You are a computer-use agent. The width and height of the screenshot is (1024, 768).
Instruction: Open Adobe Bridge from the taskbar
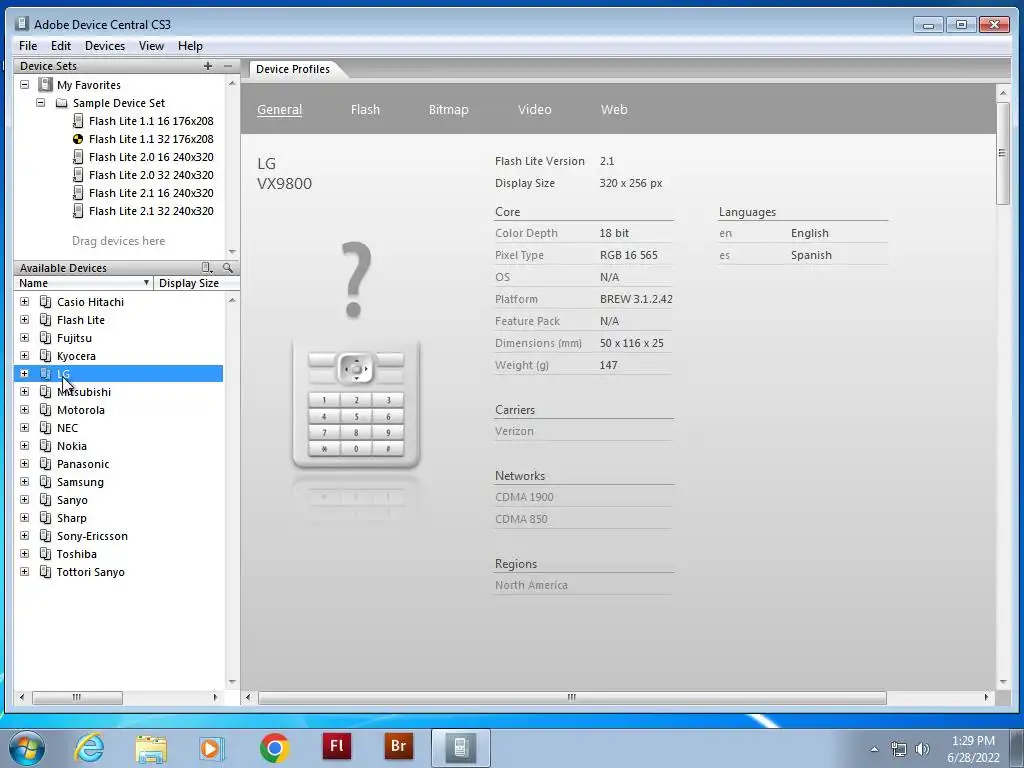pos(398,747)
